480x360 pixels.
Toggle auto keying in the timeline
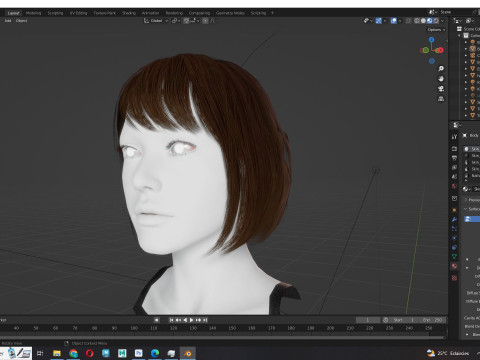coord(156,320)
